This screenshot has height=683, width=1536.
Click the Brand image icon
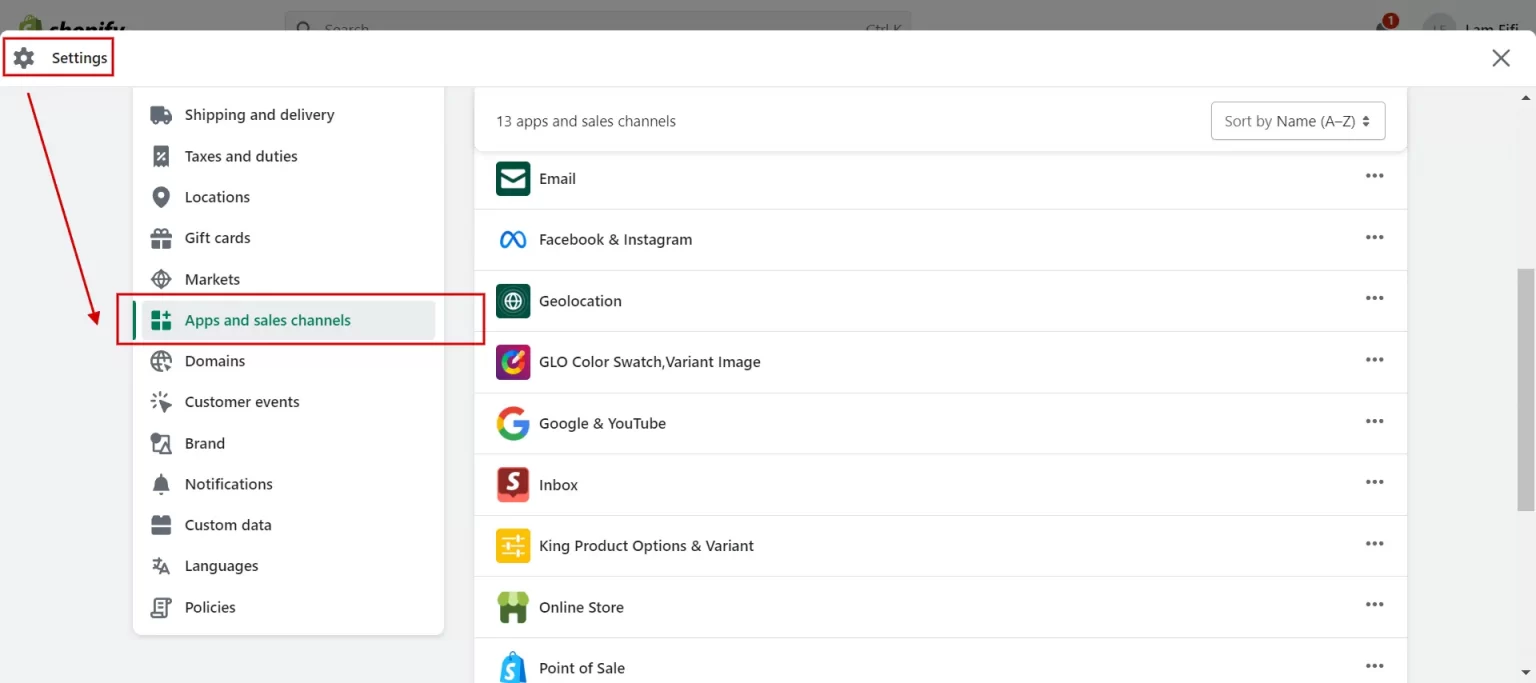pos(161,443)
